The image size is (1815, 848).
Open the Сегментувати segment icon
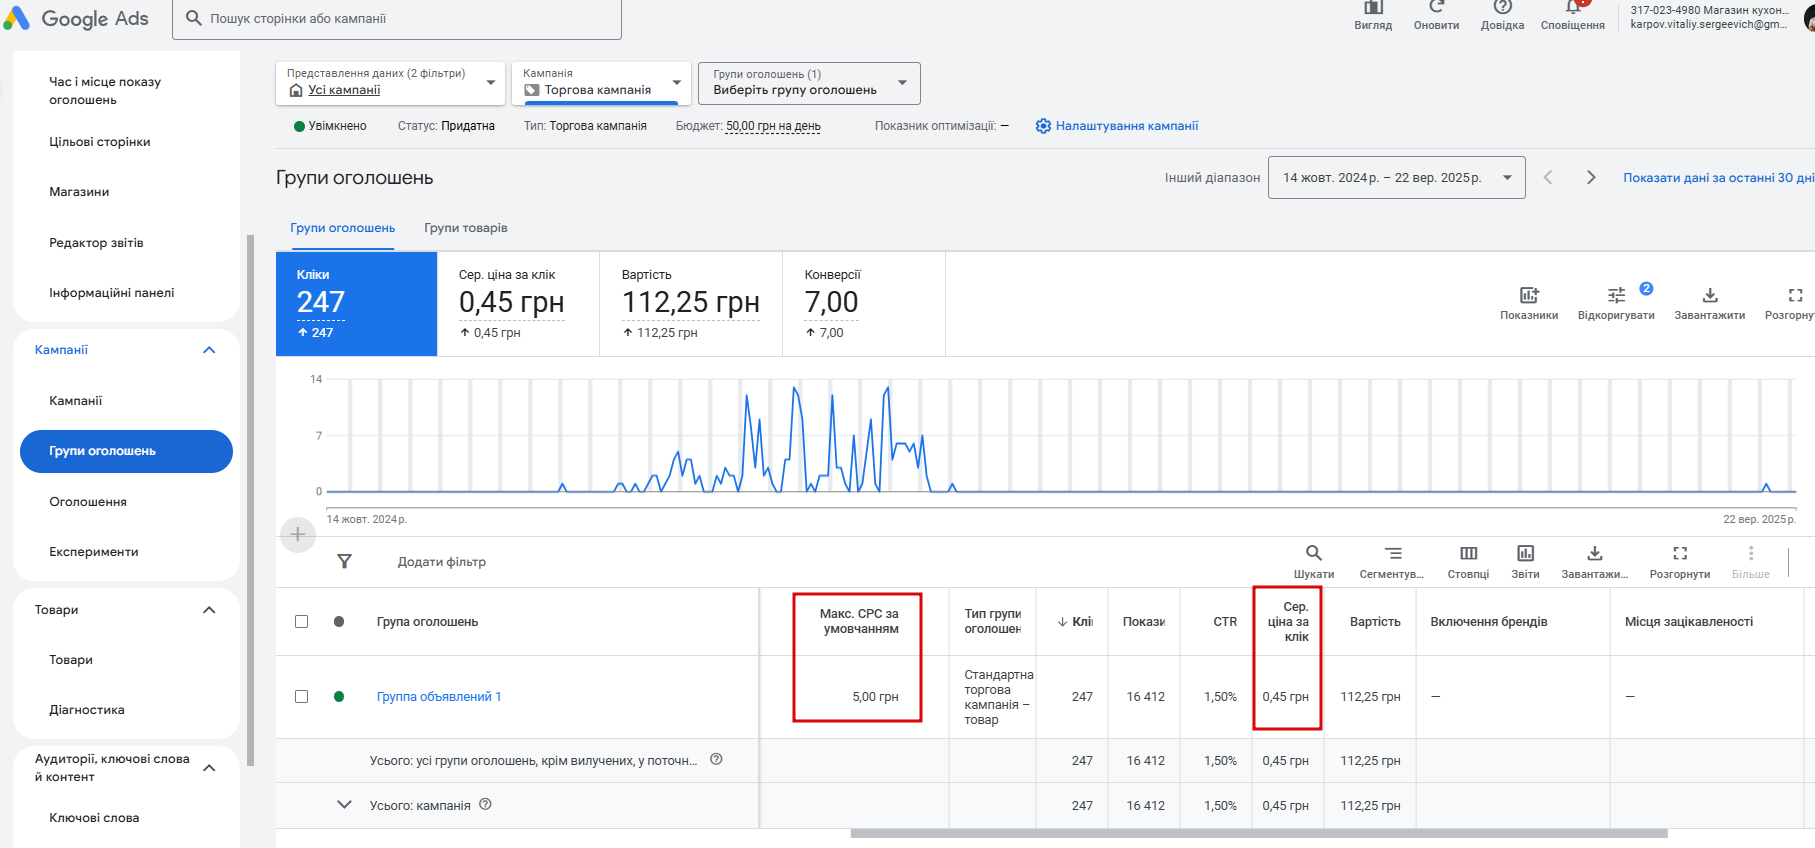(x=1393, y=553)
